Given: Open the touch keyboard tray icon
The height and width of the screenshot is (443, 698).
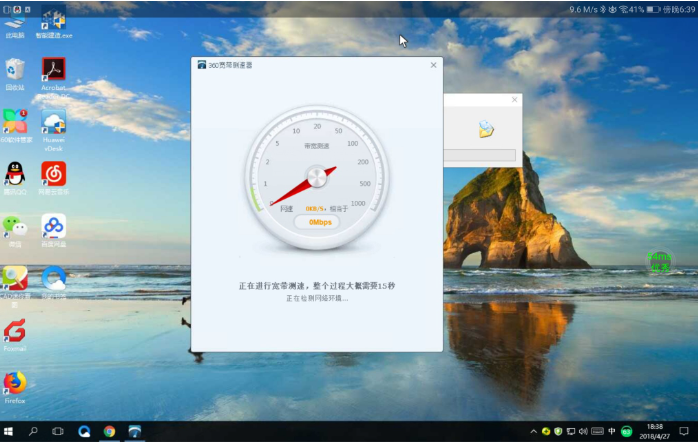Looking at the screenshot, I should [597, 431].
